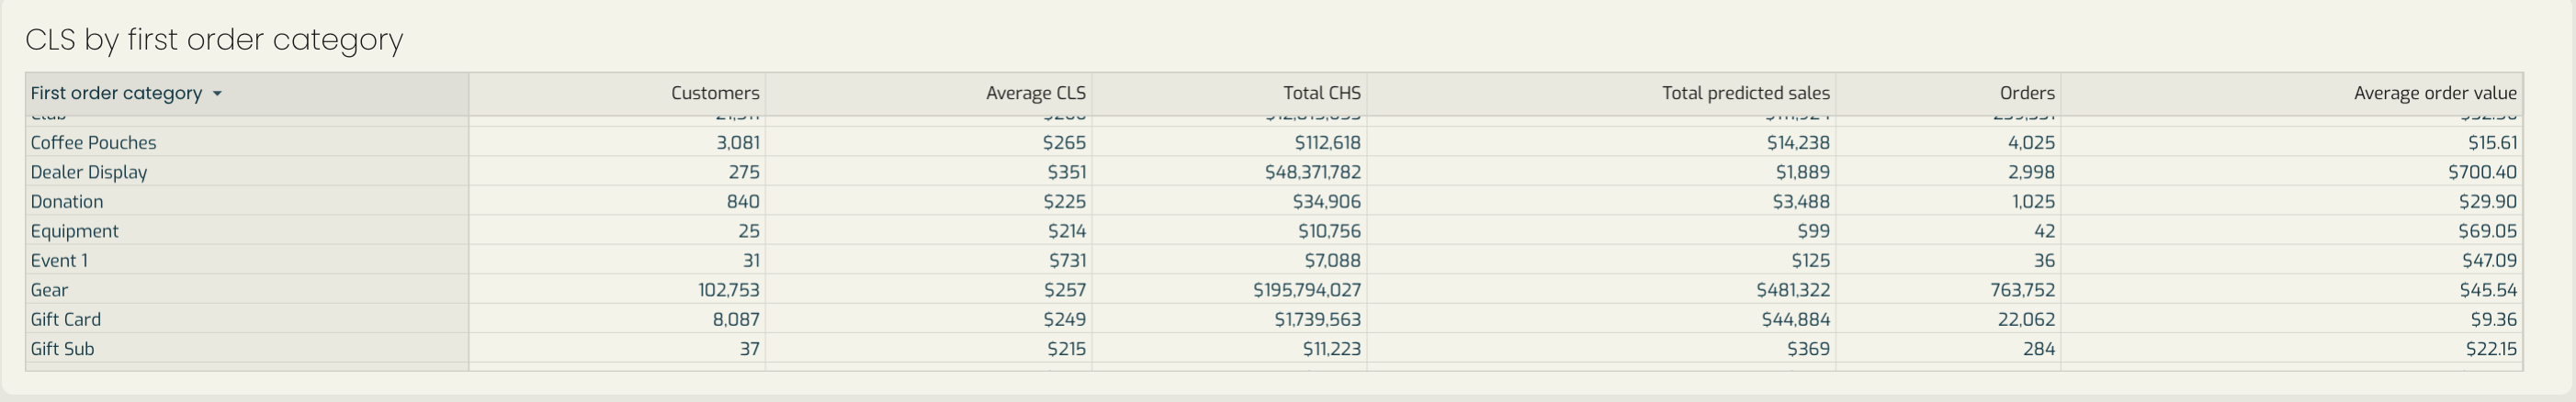Click the Donation category cell
The width and height of the screenshot is (2576, 402).
(x=66, y=202)
